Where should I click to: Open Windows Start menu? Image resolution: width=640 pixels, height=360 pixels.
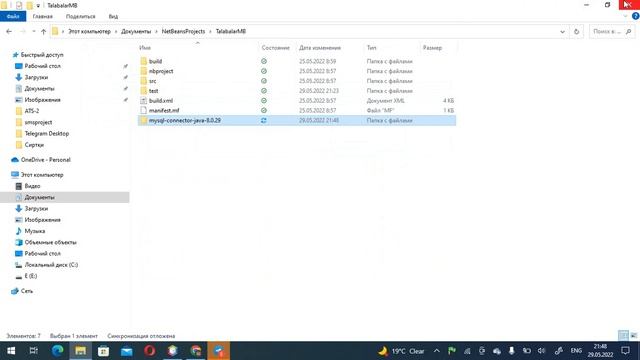click(11, 351)
